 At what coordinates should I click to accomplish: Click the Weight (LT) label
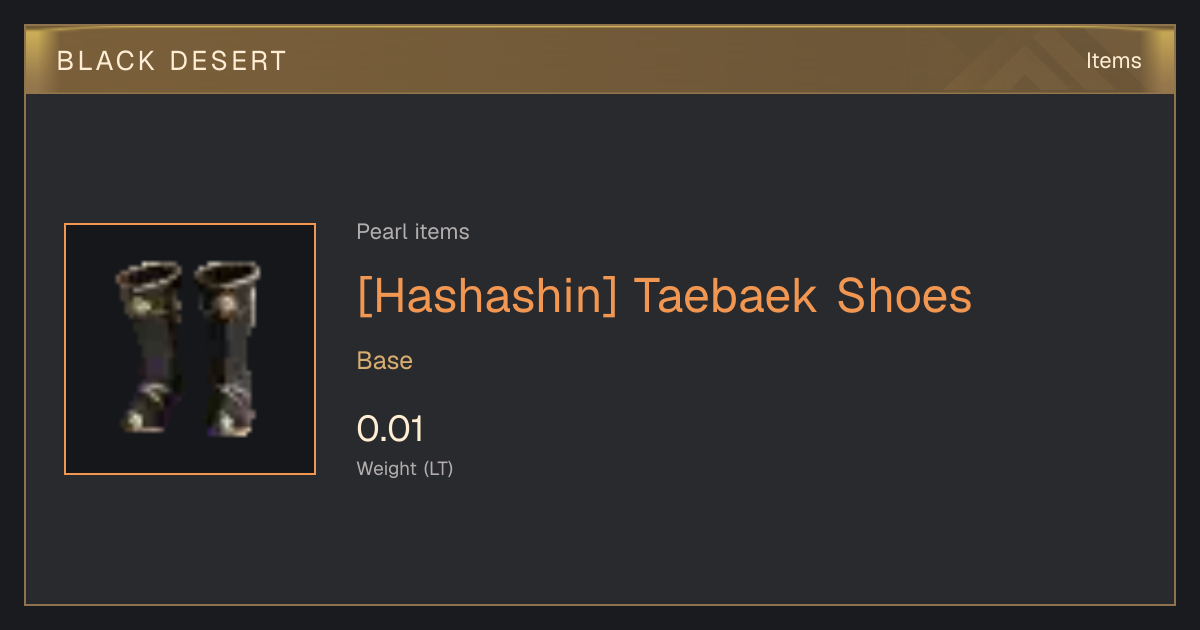click(x=405, y=469)
